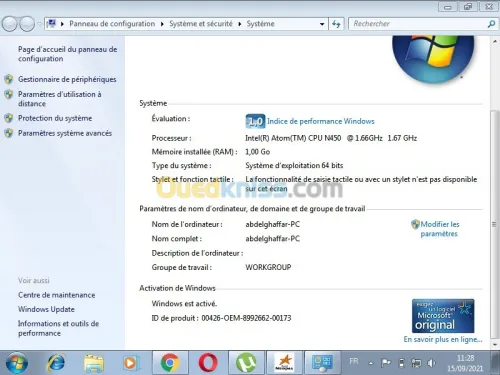Image resolution: width=500 pixels, height=375 pixels.
Task: Go to Panneau de configuration breadcrumb
Action: pos(112,24)
